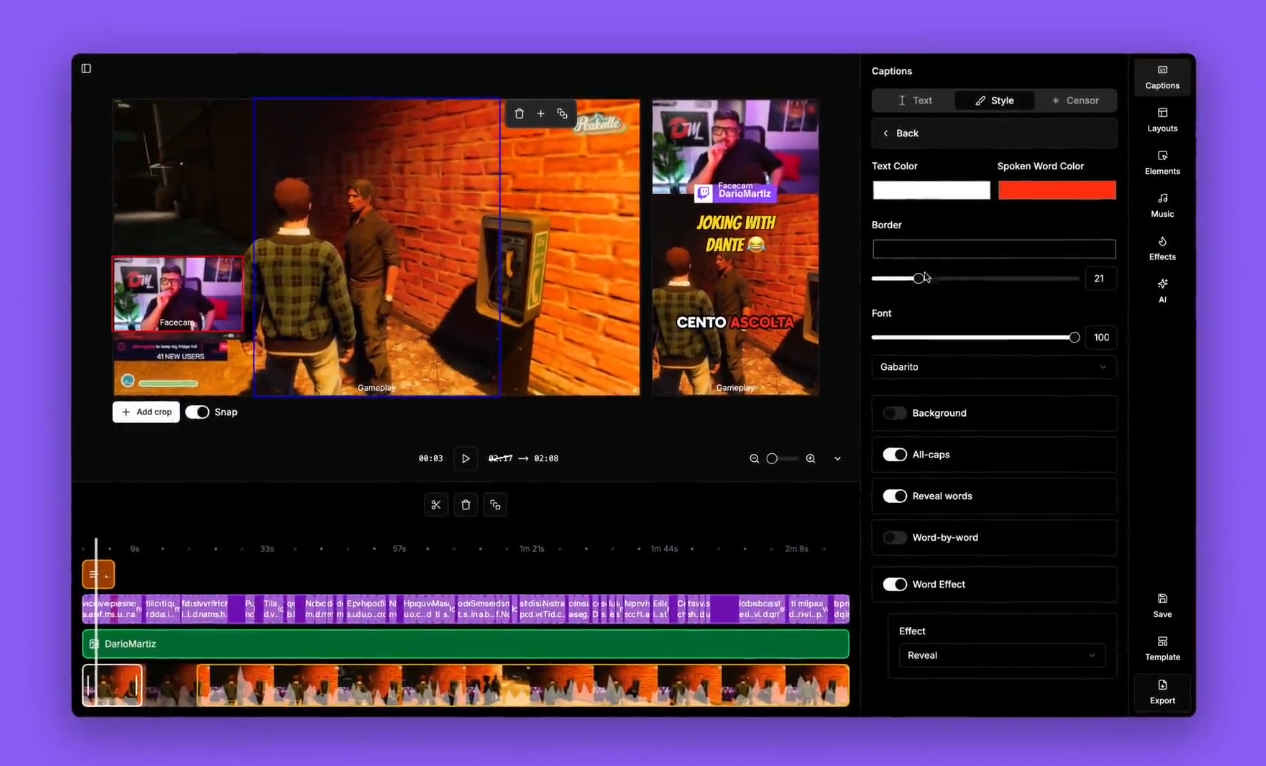Open the Layouts panel in sidebar
1266x766 pixels.
(1162, 120)
